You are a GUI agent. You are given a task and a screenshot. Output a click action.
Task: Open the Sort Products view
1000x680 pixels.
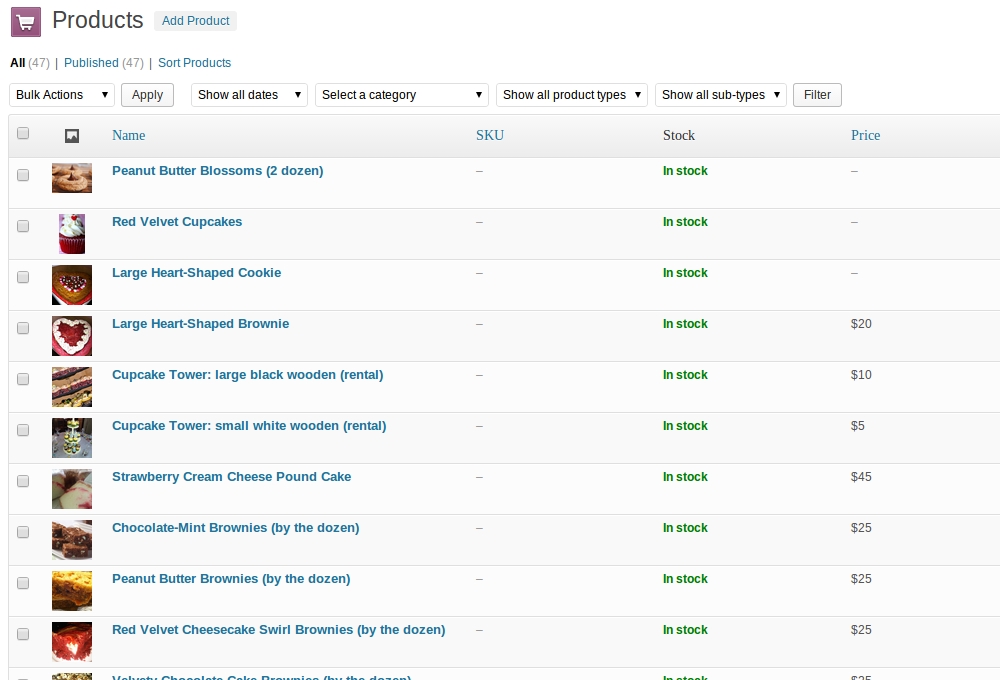[194, 63]
